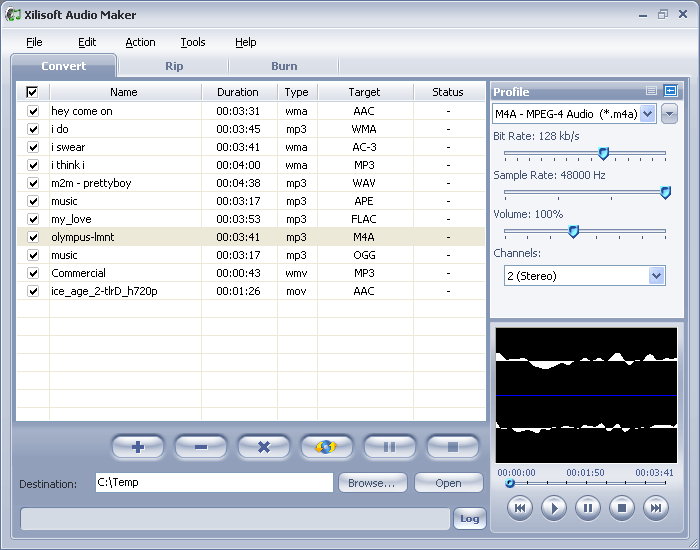Image resolution: width=700 pixels, height=550 pixels.
Task: Click the arrow button beside profile dropdown
Action: (669, 114)
